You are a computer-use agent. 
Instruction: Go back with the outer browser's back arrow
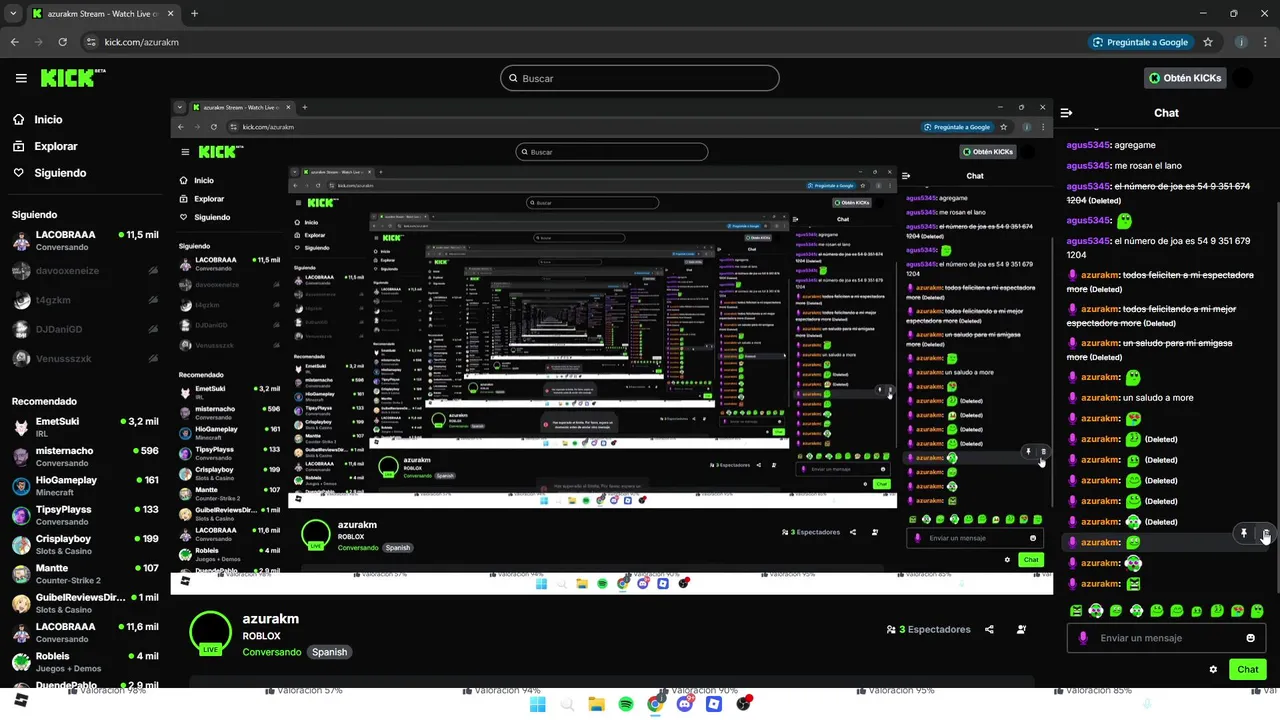tap(14, 42)
